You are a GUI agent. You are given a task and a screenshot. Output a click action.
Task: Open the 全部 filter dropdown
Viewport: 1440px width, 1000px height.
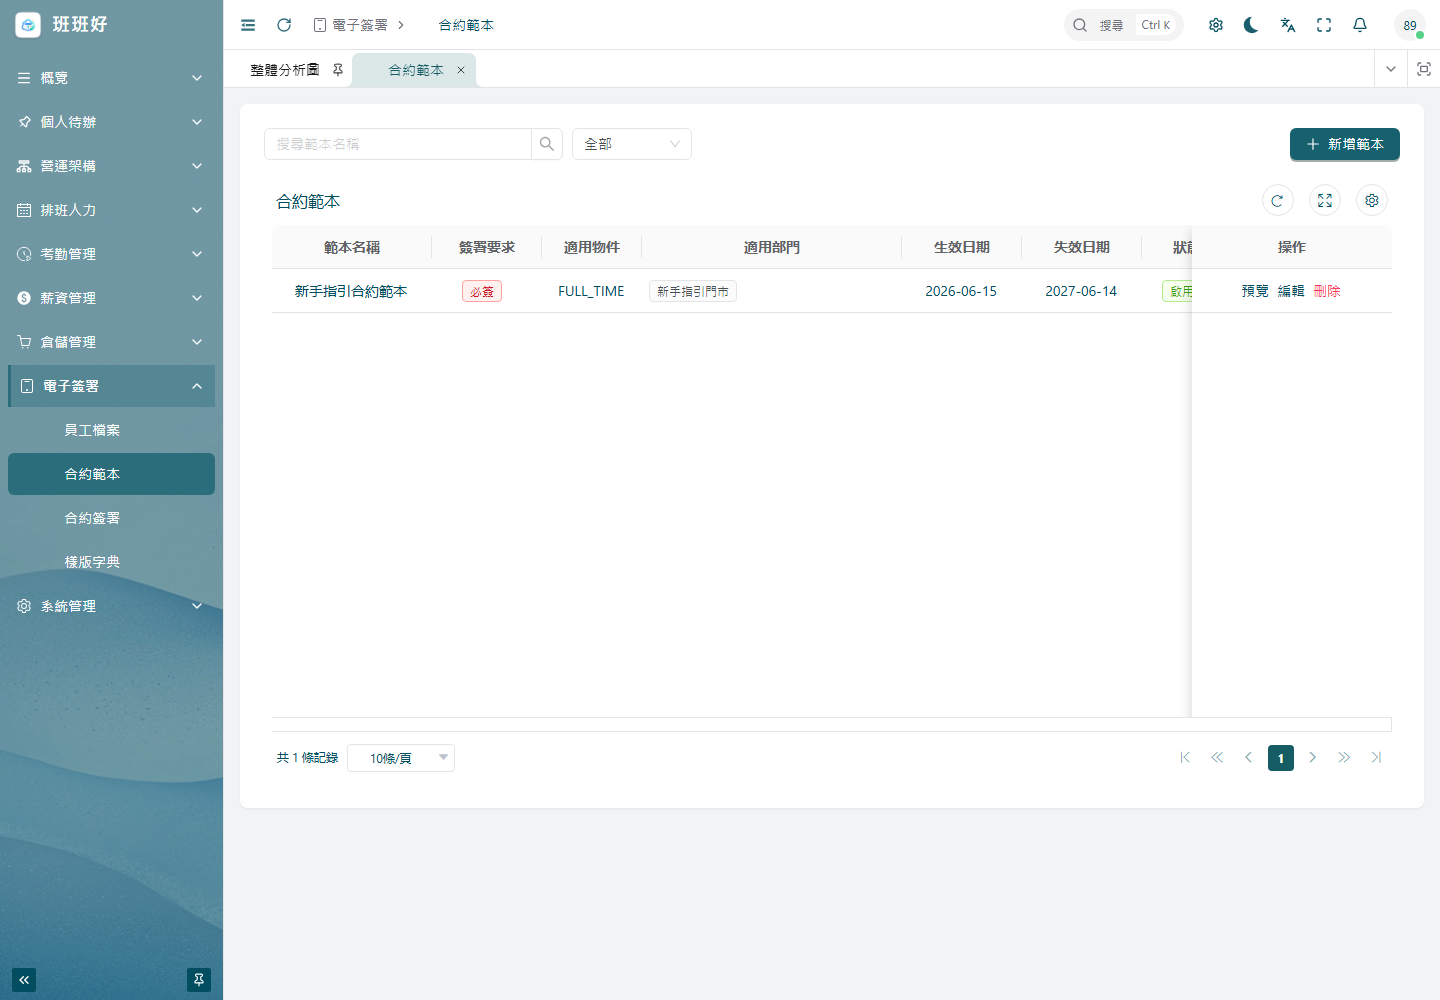pyautogui.click(x=632, y=144)
